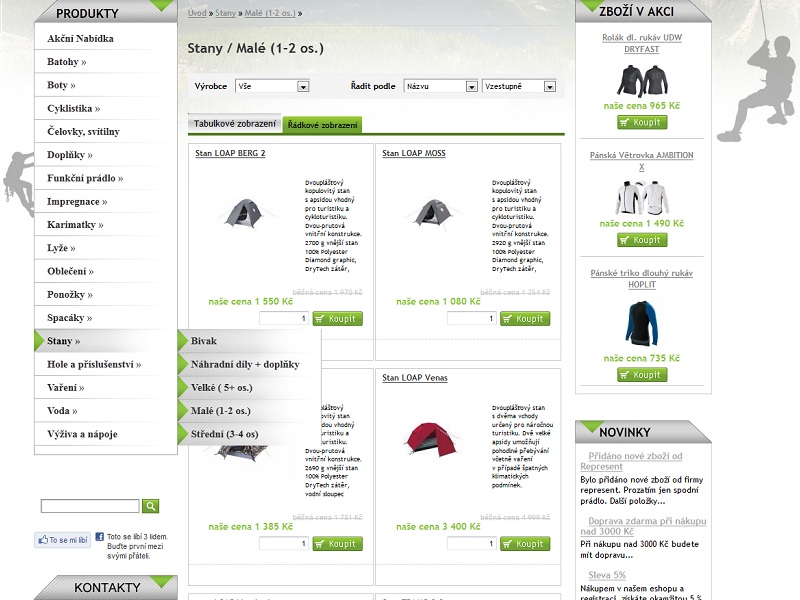
Task: Choose Bivak in the Stany submenu
Action: point(204,341)
